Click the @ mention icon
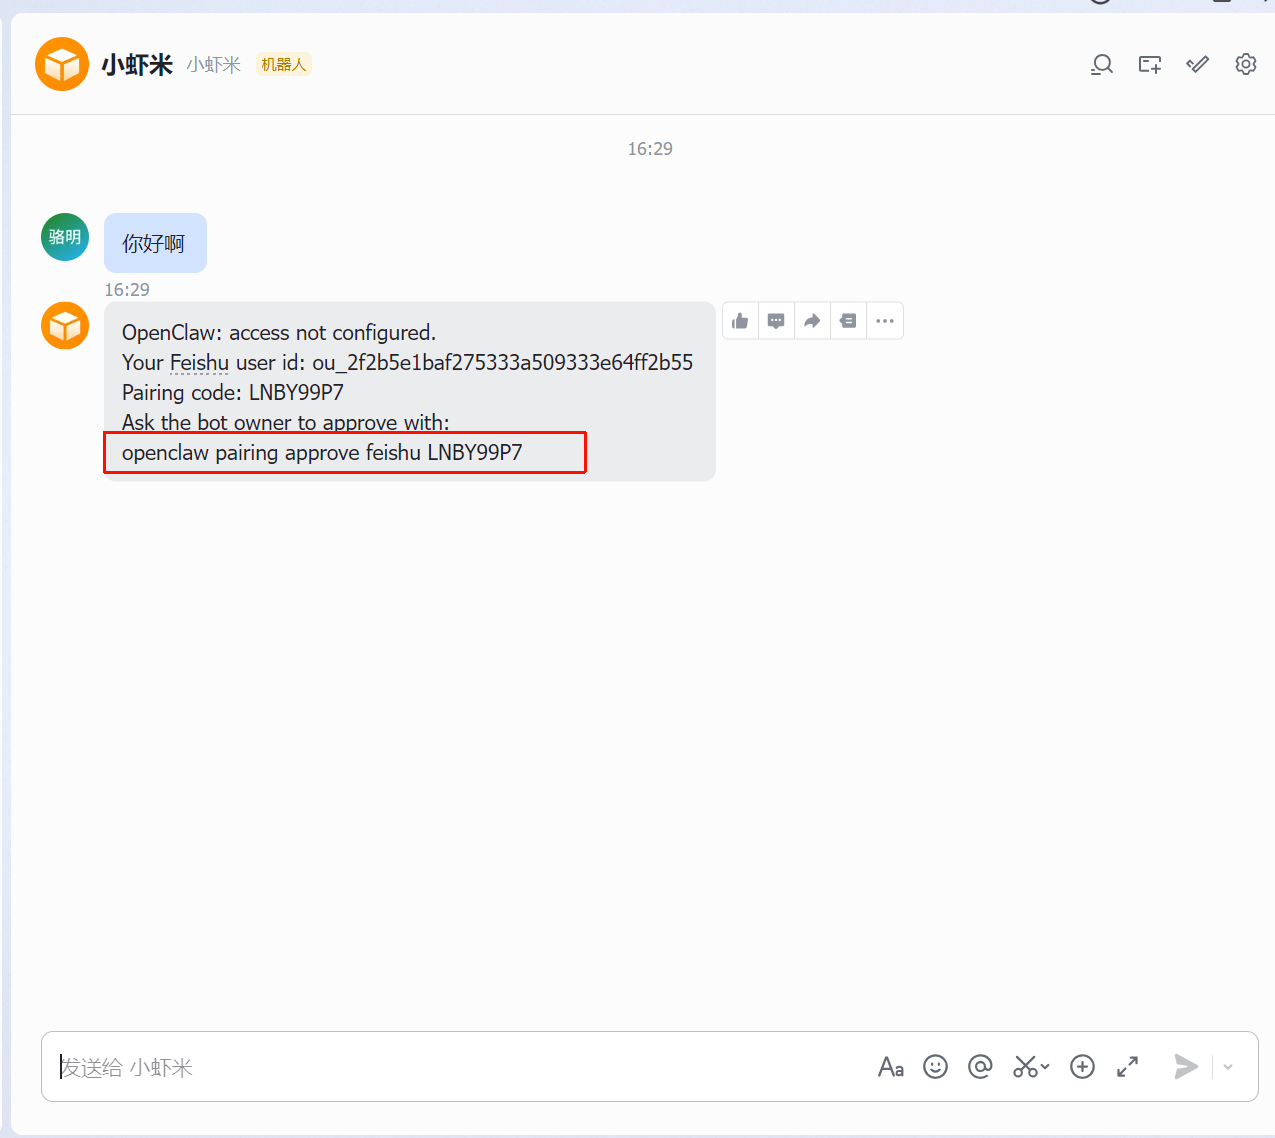Image resolution: width=1275 pixels, height=1138 pixels. [980, 1067]
